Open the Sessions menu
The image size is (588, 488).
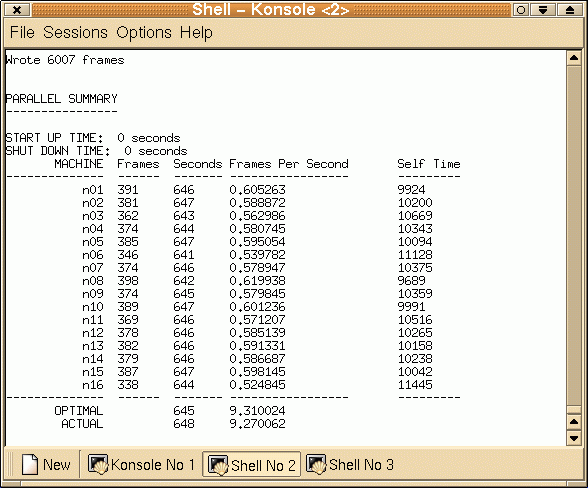coord(75,33)
